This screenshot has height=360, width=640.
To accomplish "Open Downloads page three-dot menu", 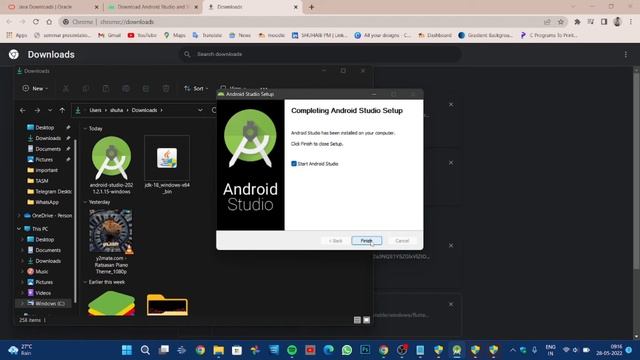I will (x=626, y=54).
